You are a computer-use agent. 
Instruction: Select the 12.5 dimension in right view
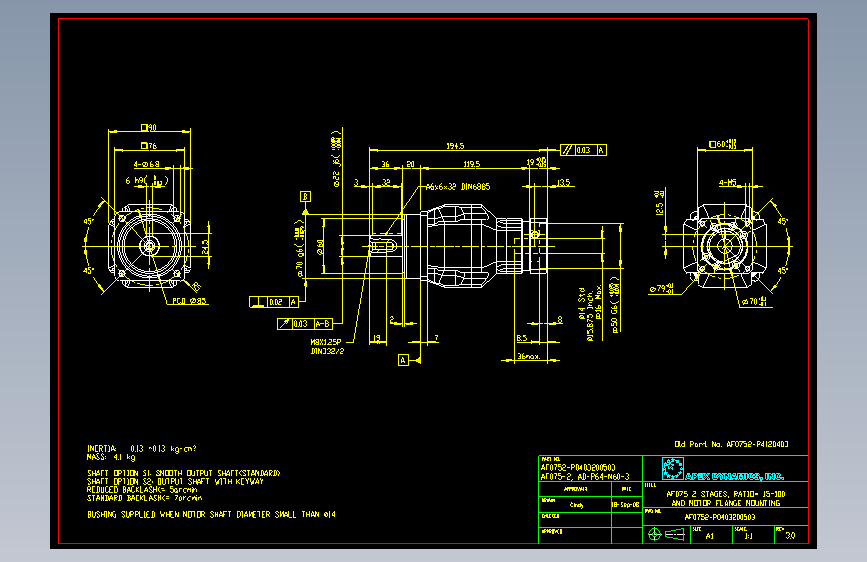pos(659,202)
